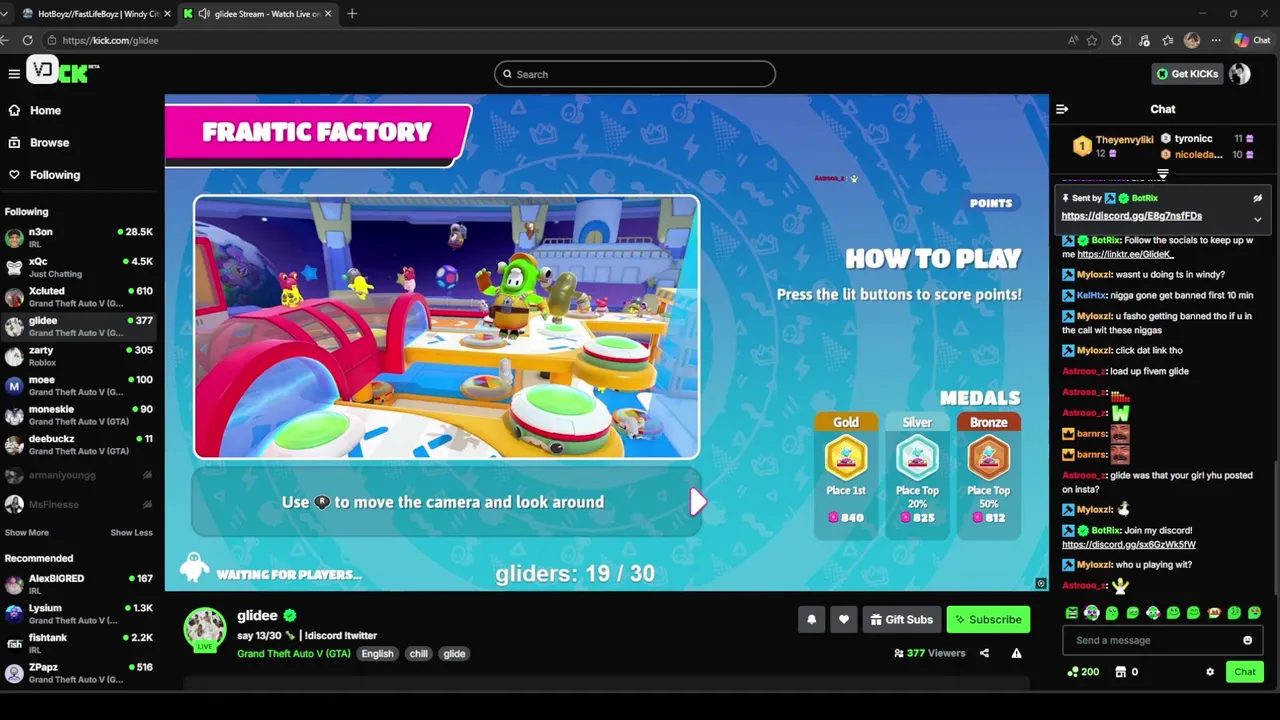Click the crab emote in chat bar
1280x720 pixels.
tap(1214, 613)
